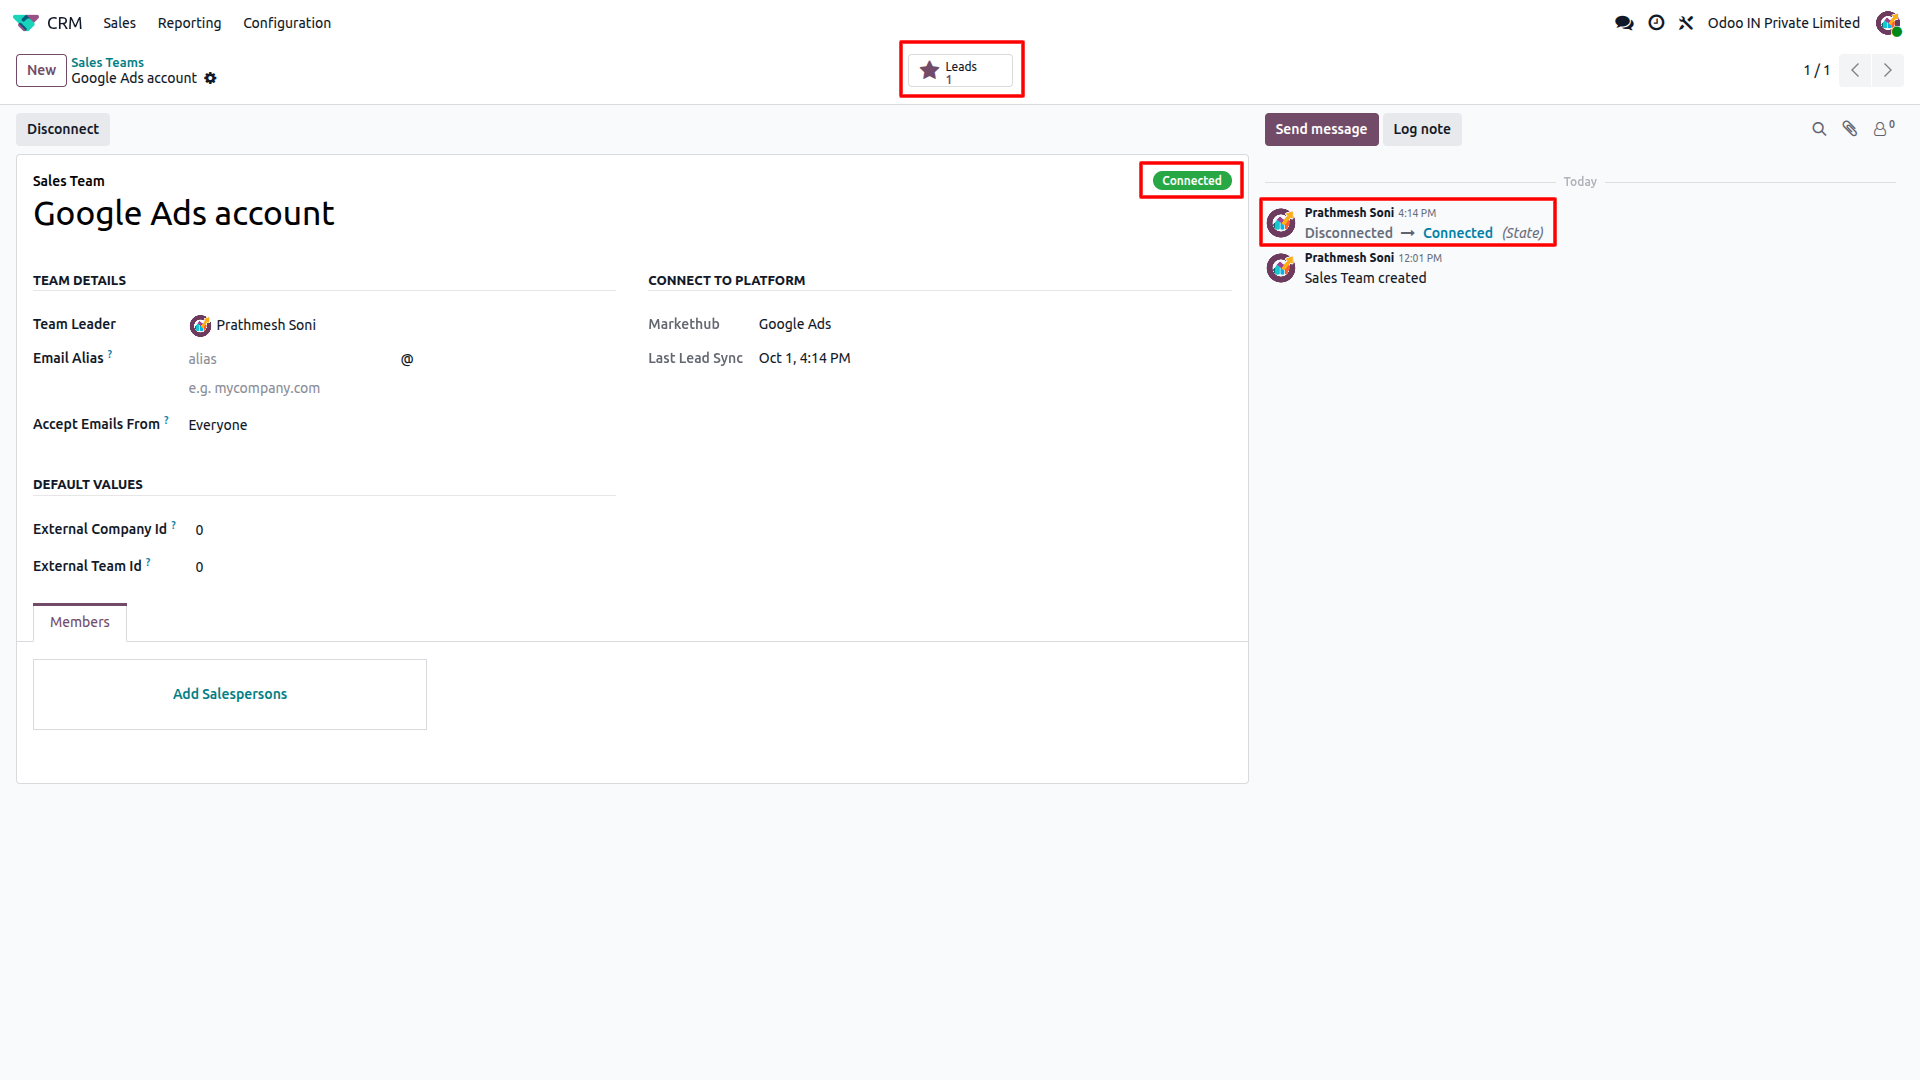
Task: Open the debug tools wrench icon
Action: point(1686,22)
